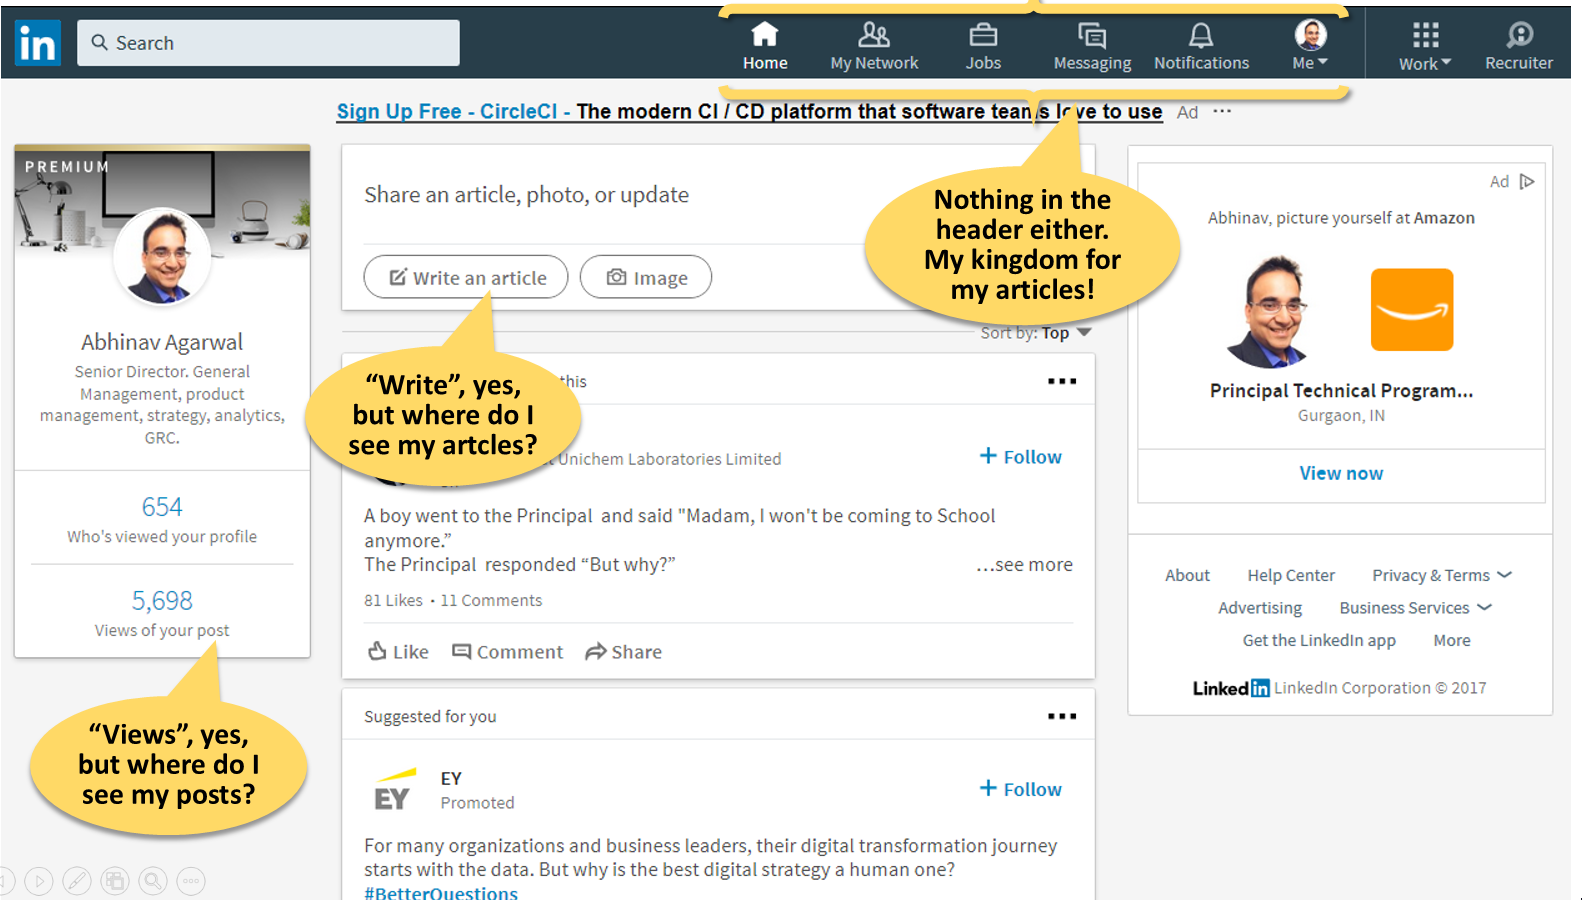Open the ellipsis menu on the Unichem post
The width and height of the screenshot is (1582, 900).
click(x=1062, y=381)
